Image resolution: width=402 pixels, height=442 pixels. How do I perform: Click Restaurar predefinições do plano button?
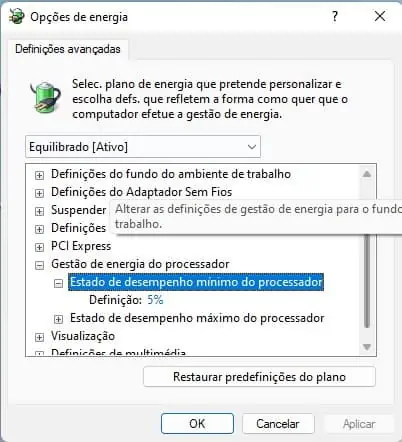[259, 377]
